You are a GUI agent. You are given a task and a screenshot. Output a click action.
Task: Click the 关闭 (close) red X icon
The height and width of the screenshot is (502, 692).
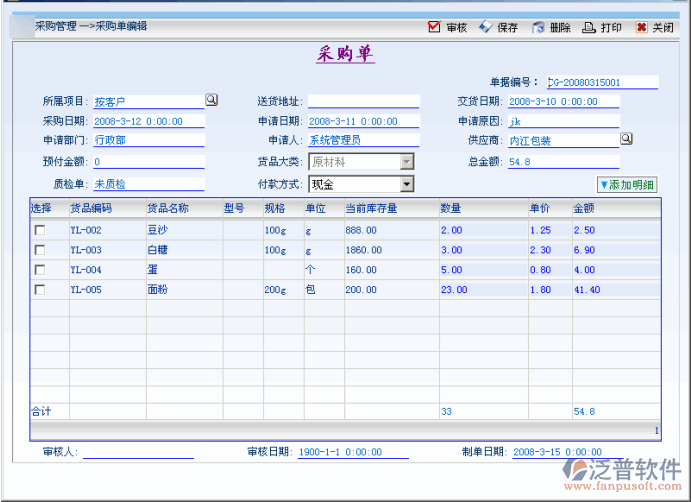tap(641, 27)
